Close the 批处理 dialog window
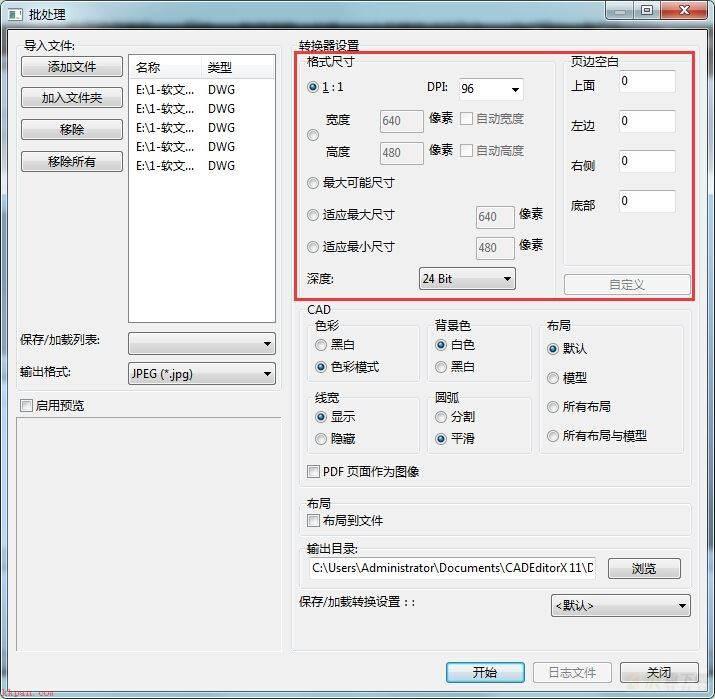The image size is (715, 699). click(x=684, y=10)
